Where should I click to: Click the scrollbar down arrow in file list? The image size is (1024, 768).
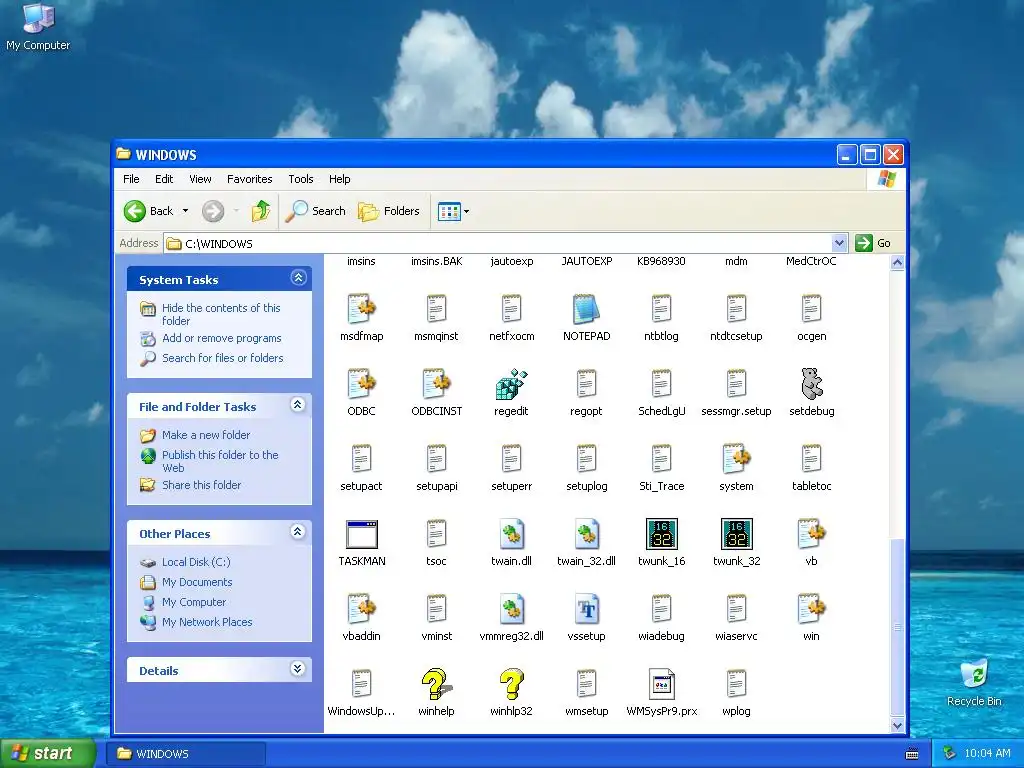click(897, 726)
